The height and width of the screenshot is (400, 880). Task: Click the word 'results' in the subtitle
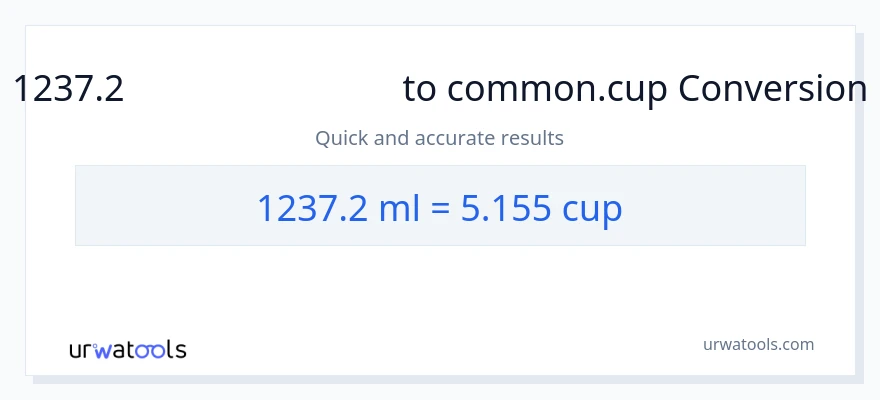(533, 138)
